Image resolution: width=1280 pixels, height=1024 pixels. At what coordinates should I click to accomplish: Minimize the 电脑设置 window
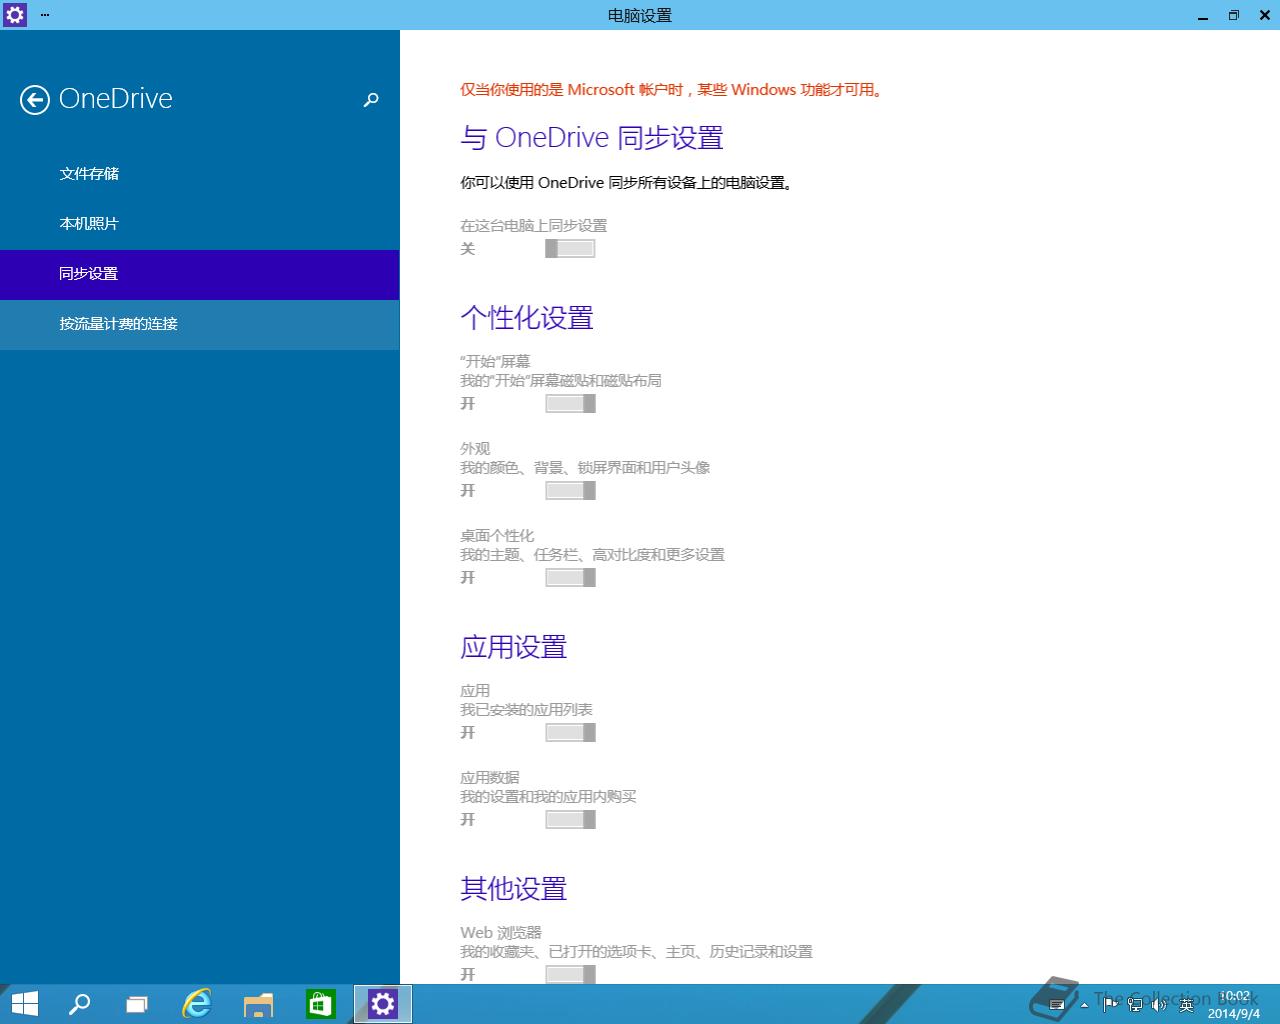click(x=1203, y=15)
